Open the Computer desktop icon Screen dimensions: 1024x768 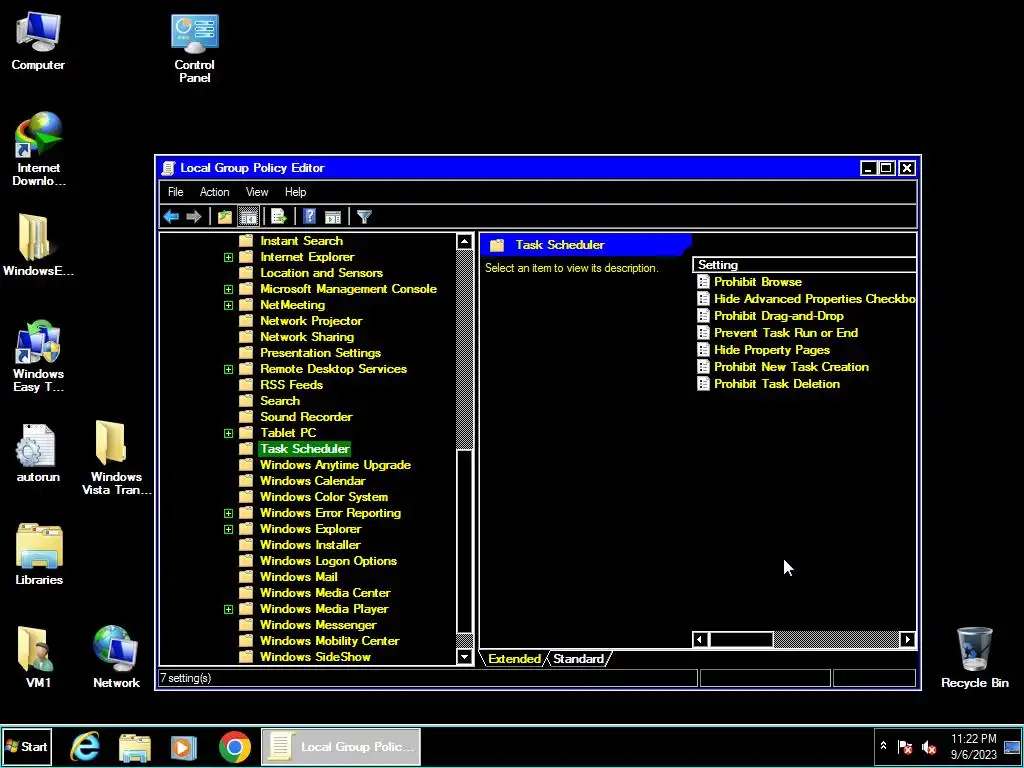(38, 41)
